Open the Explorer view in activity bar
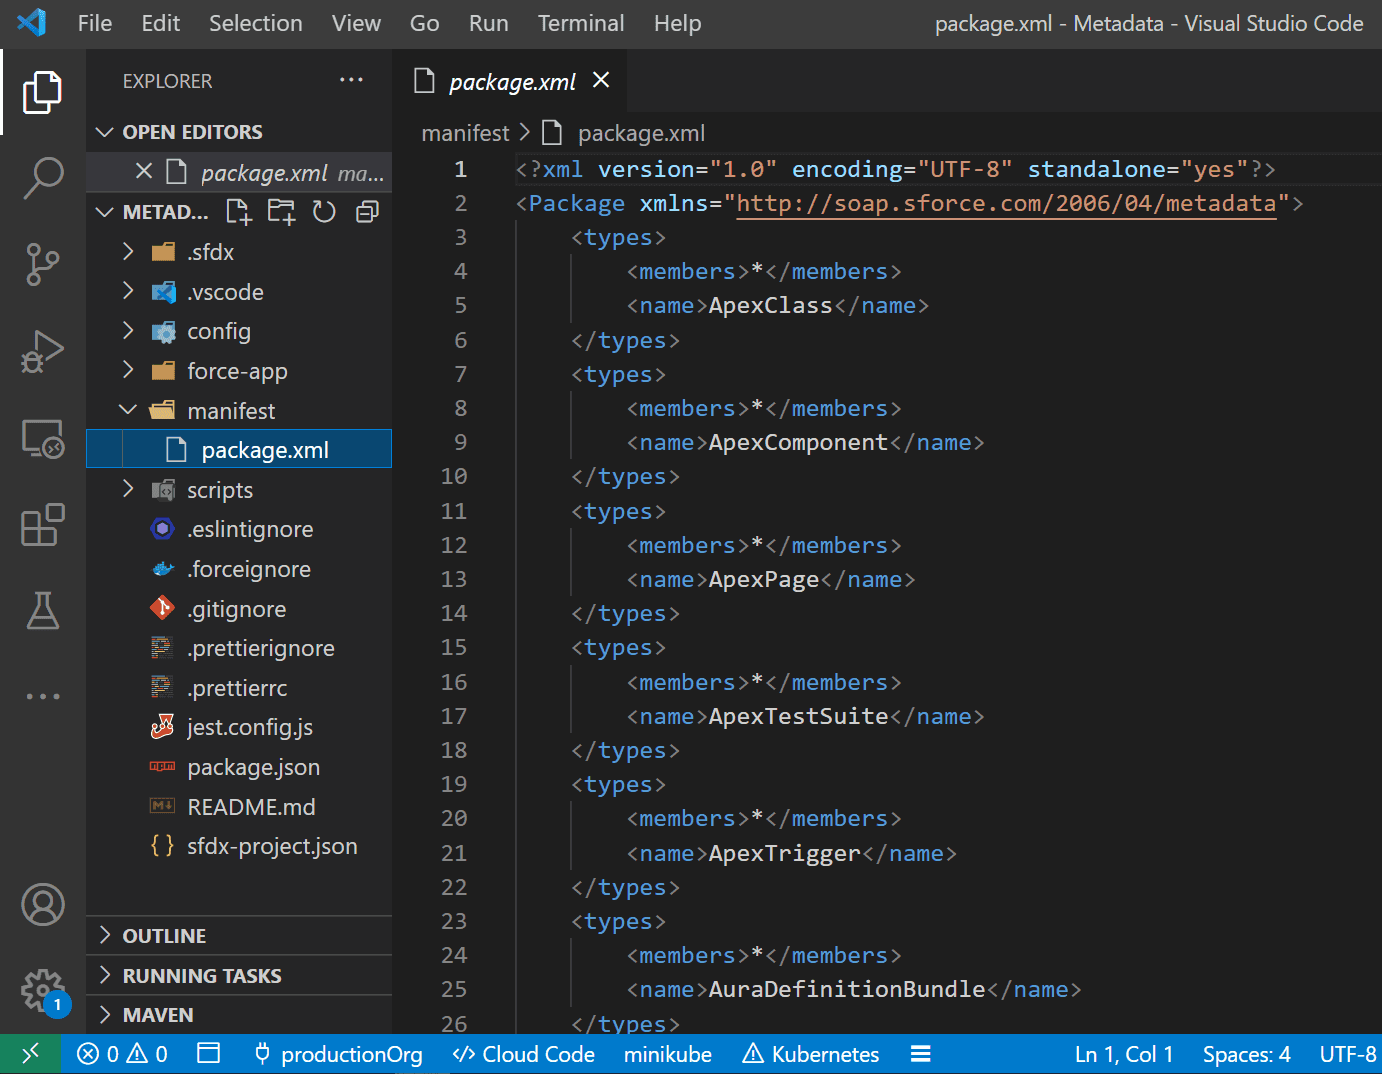The width and height of the screenshot is (1382, 1074). (42, 92)
